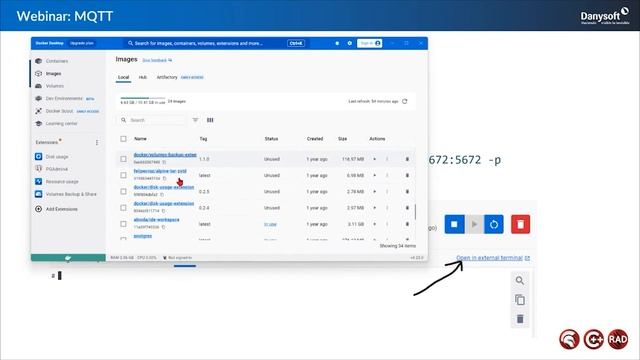
Task: Click the Name column header
Action: (x=140, y=139)
